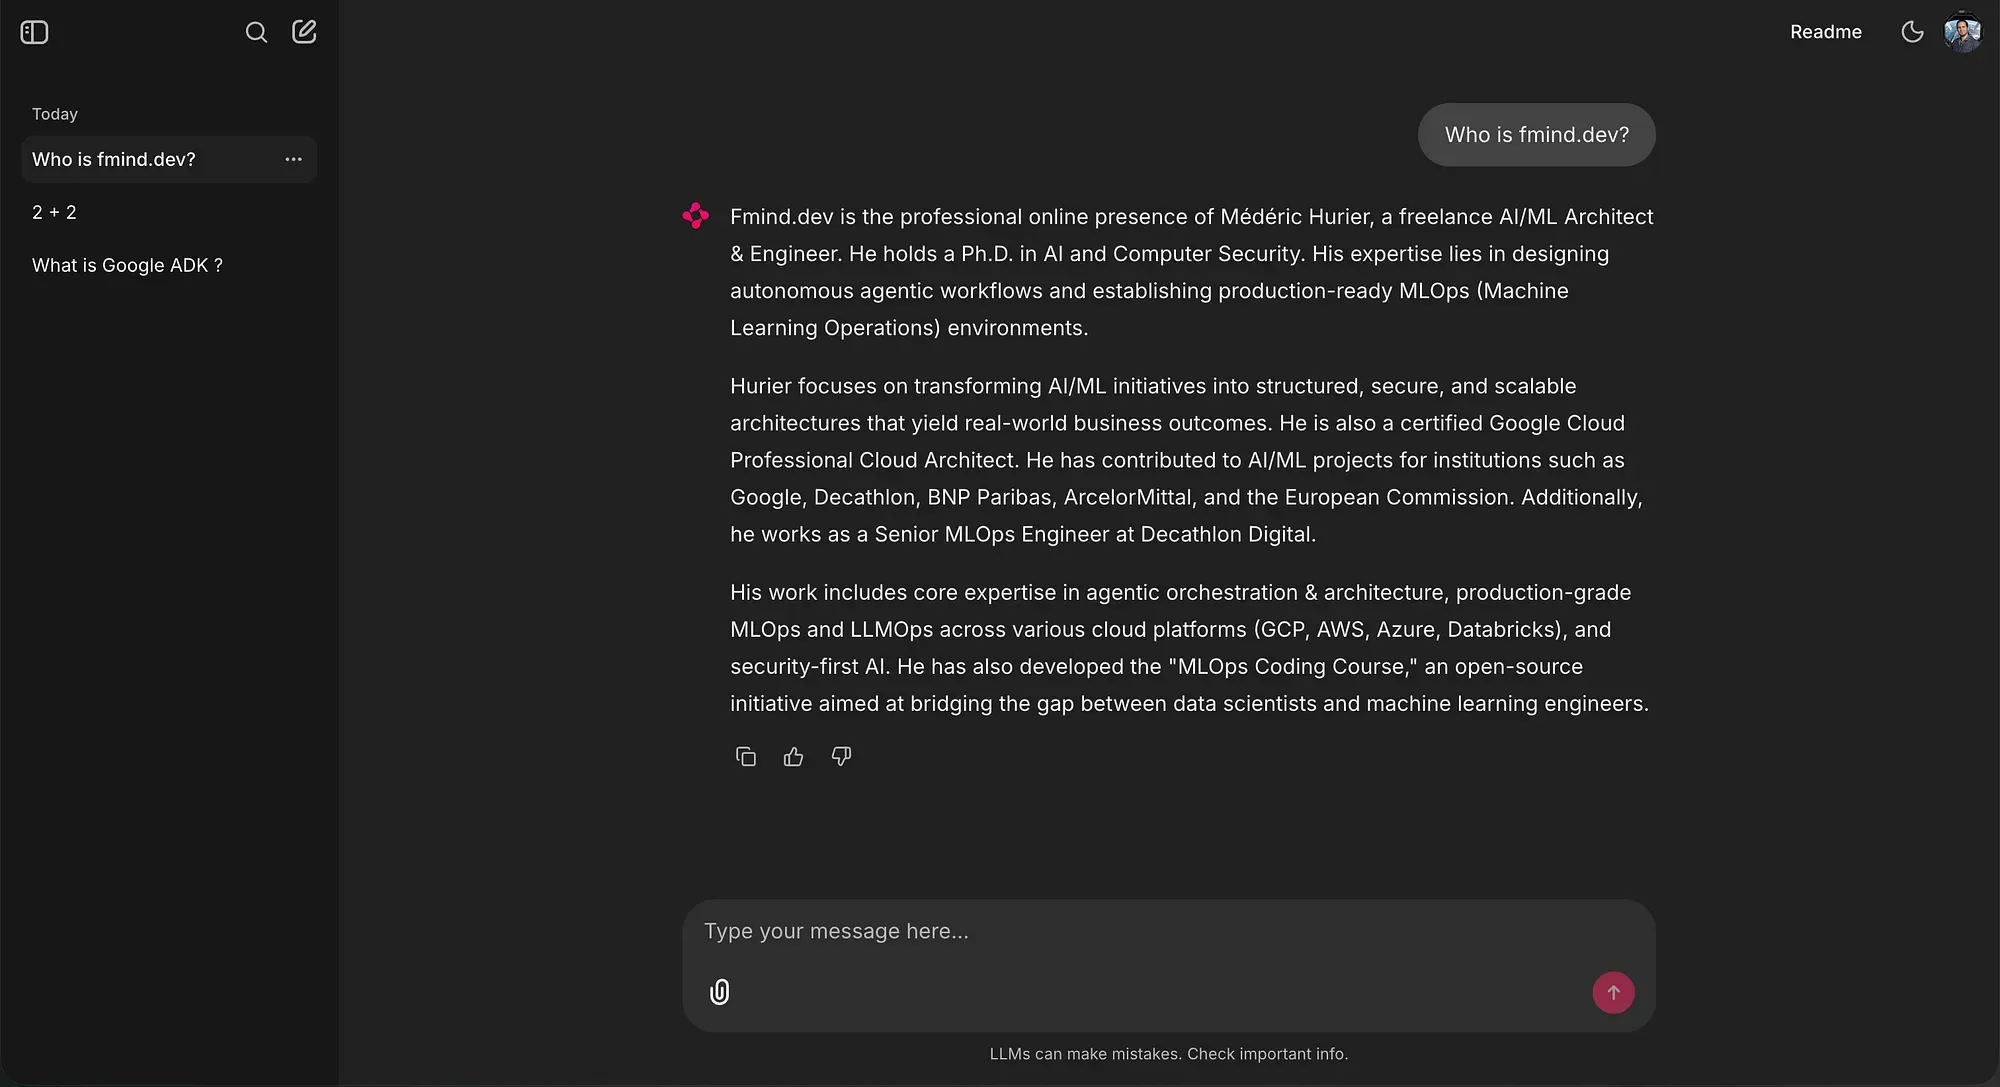The image size is (2000, 1087).
Task: Open the Readme page
Action: (x=1824, y=31)
